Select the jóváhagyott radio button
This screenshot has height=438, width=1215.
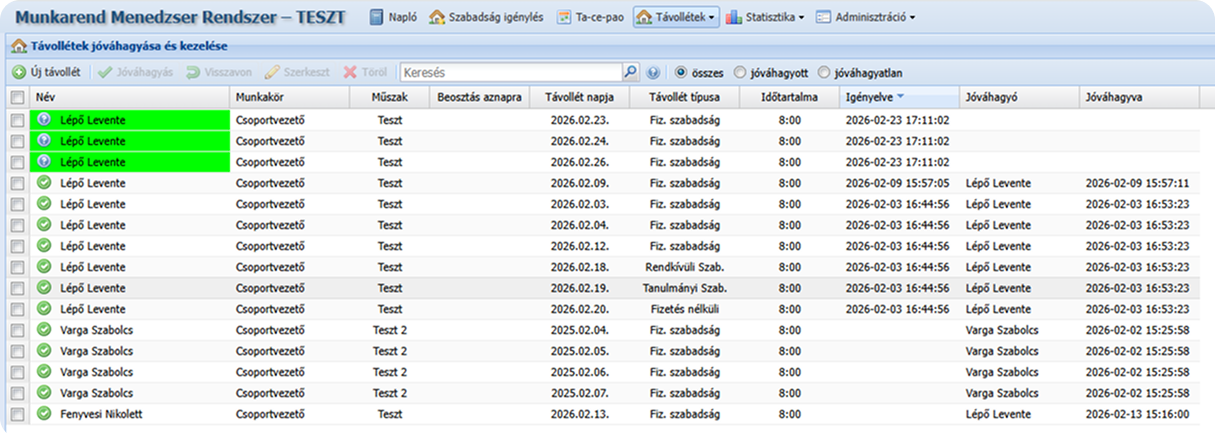(x=740, y=73)
